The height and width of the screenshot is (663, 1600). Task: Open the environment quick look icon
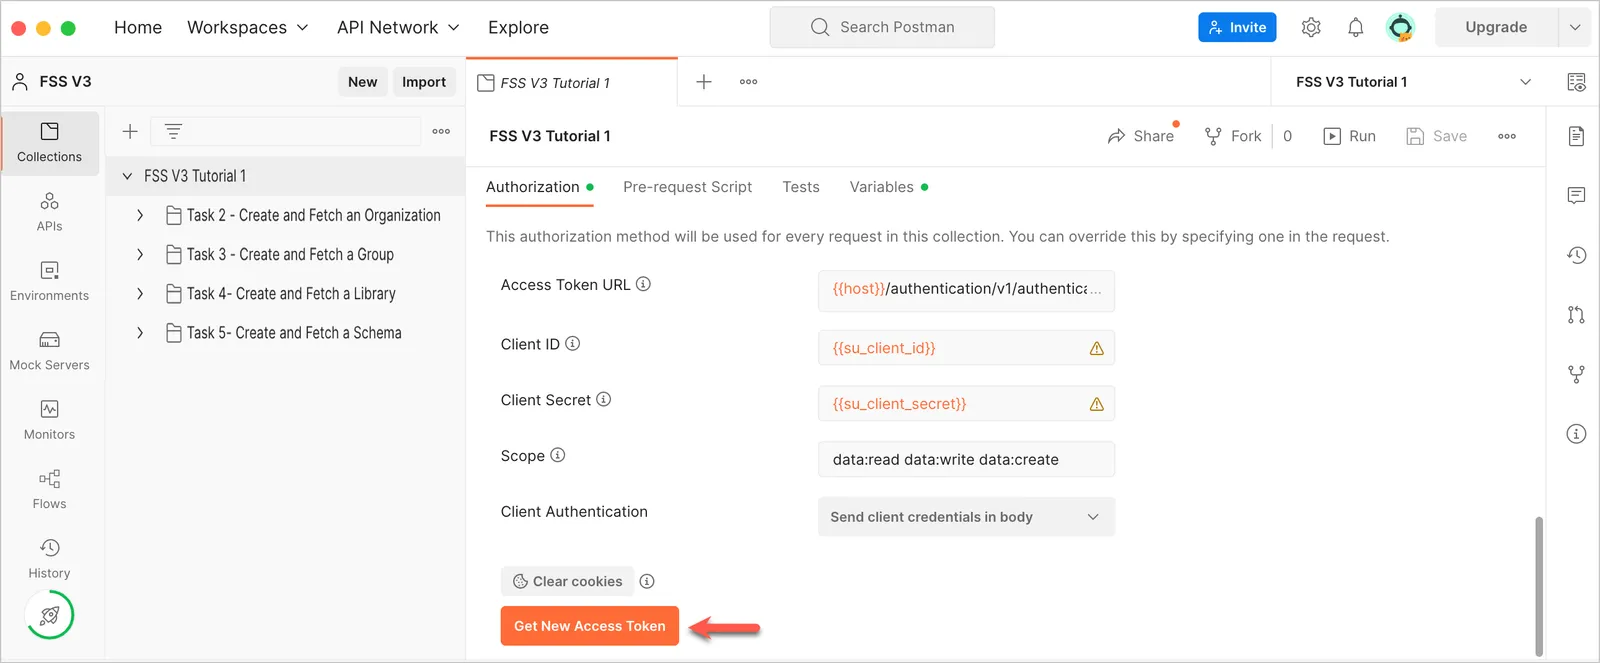(1576, 82)
